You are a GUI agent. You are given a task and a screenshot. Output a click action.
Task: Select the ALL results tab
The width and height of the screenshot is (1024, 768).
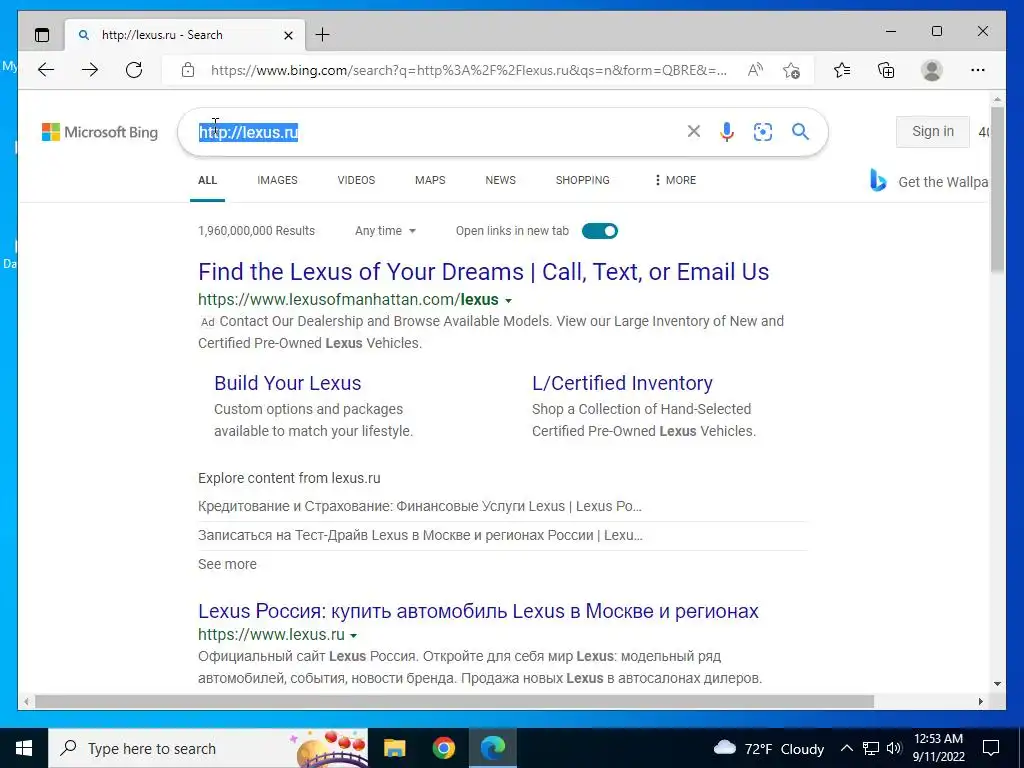click(208, 180)
